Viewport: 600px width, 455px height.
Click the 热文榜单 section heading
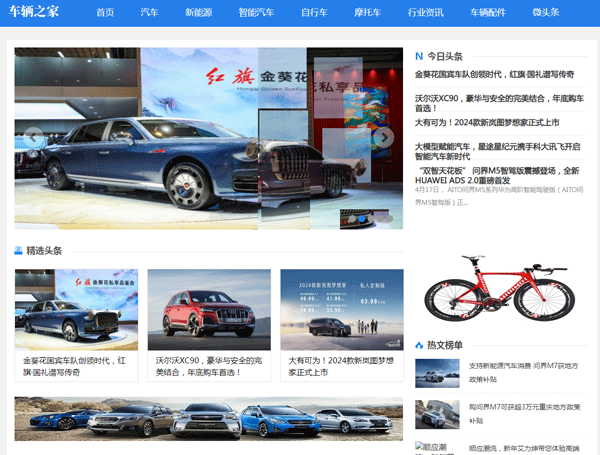(445, 345)
